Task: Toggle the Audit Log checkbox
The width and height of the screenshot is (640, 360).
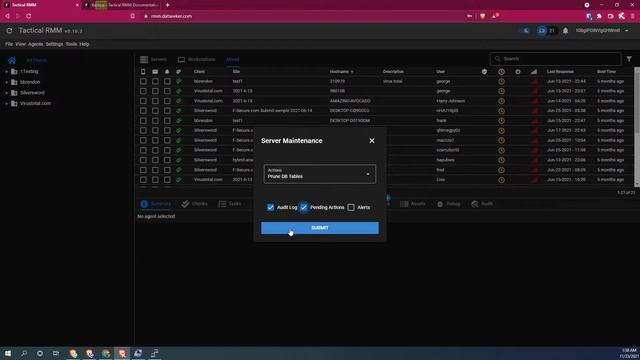Action: 270,207
